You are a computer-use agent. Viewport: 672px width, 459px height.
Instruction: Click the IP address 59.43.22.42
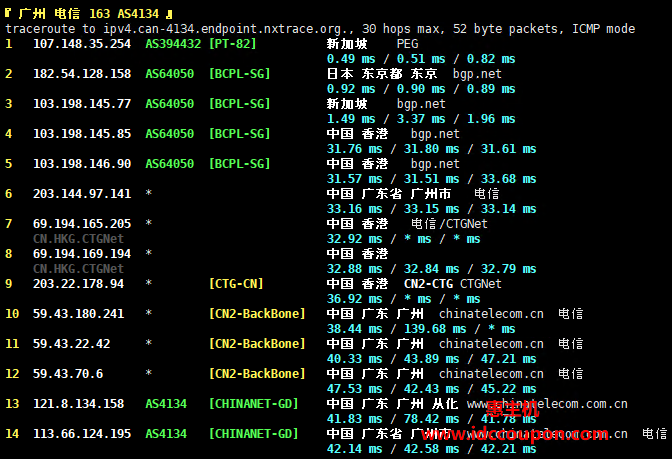click(x=71, y=344)
